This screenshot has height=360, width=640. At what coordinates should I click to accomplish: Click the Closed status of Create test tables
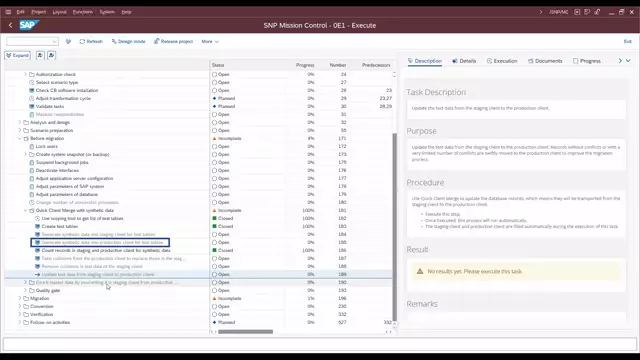tap(222, 226)
